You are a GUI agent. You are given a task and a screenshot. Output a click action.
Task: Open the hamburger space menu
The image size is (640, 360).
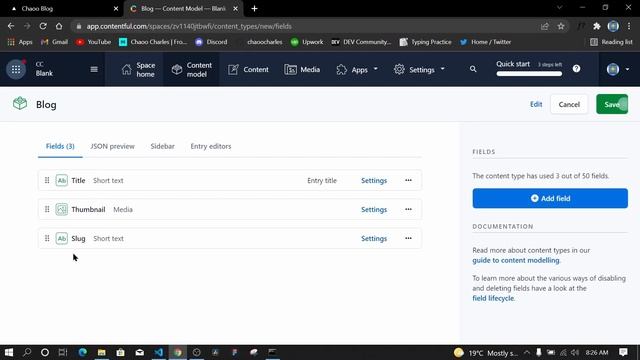(x=94, y=69)
